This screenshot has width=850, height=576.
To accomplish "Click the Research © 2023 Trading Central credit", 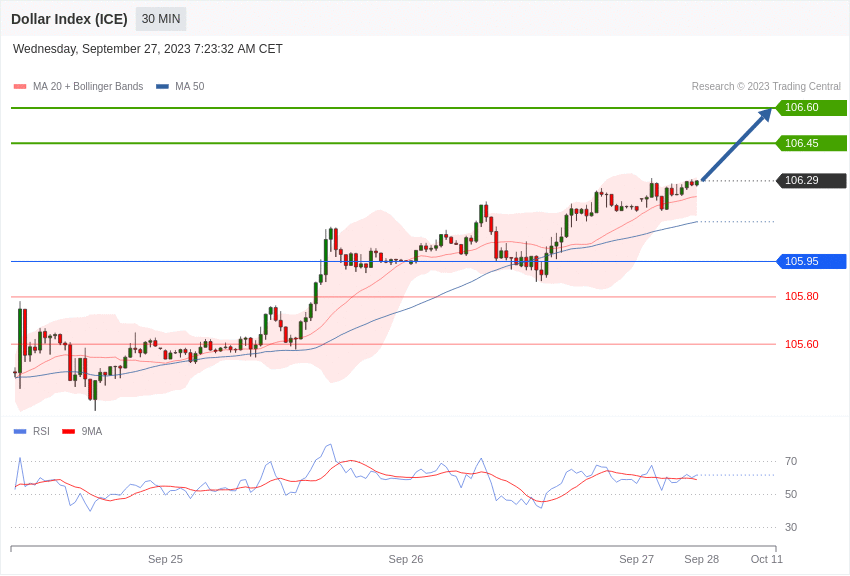I will coord(766,87).
